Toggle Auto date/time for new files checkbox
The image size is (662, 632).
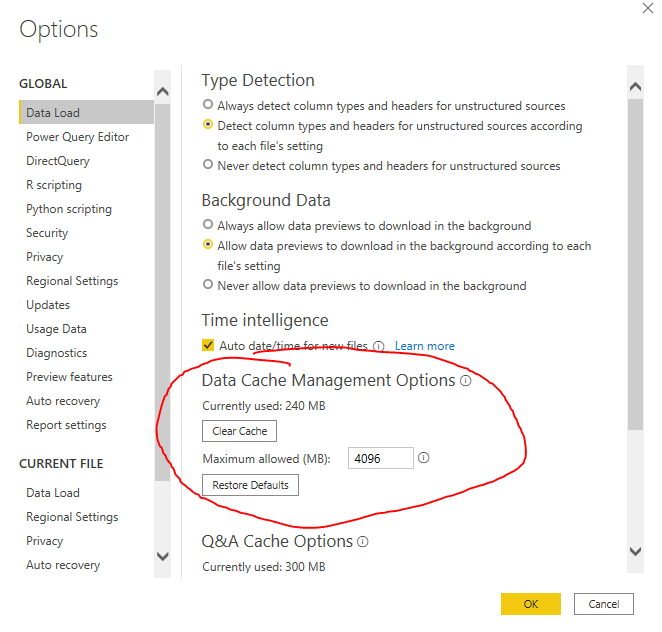[208, 345]
